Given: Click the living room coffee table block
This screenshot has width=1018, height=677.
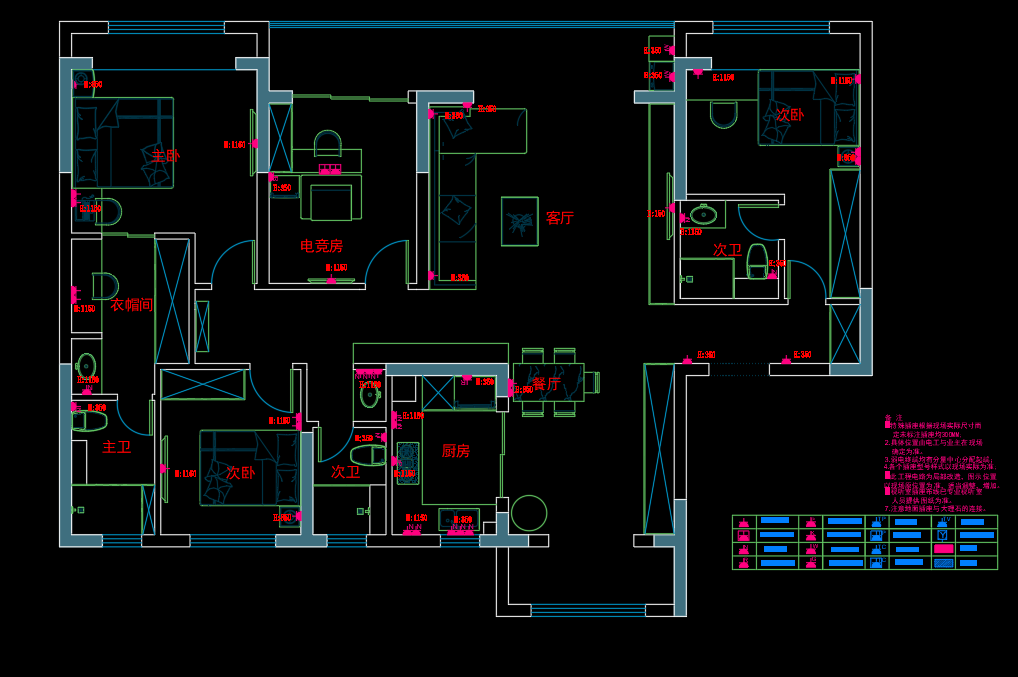Looking at the screenshot, I should click(x=519, y=221).
